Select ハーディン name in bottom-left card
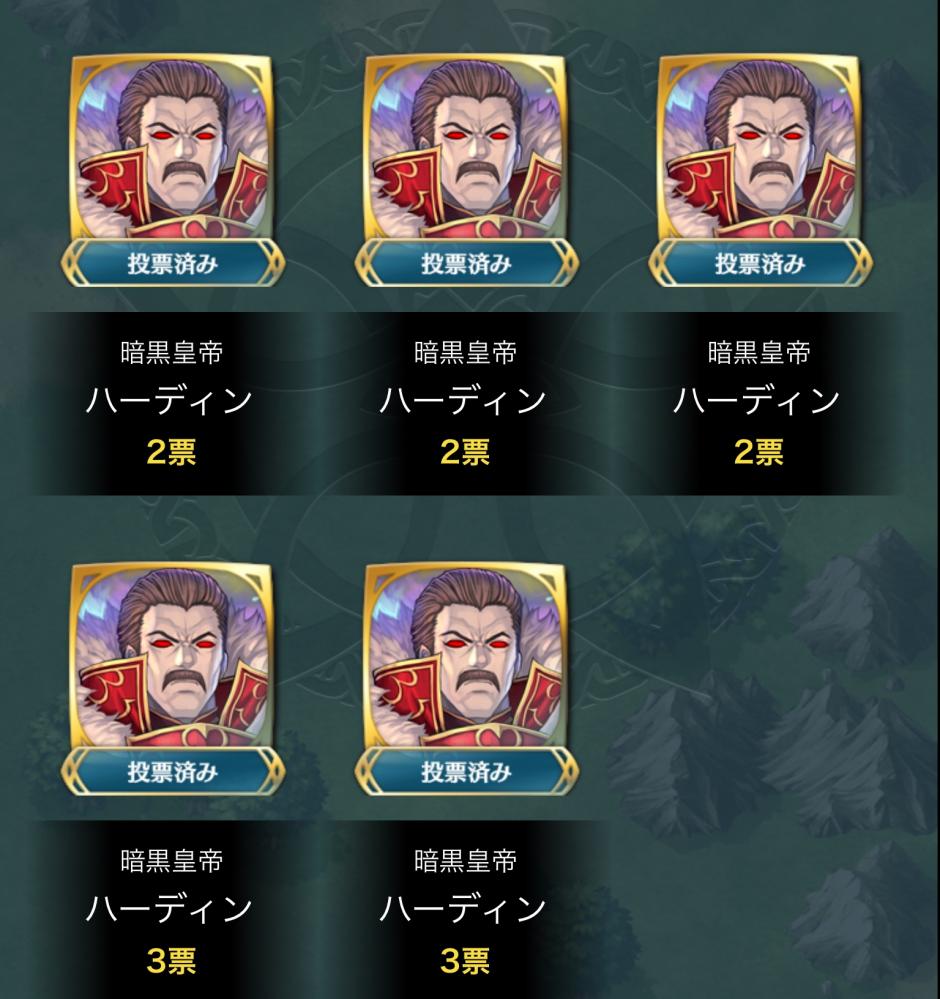The image size is (940, 999). point(170,909)
